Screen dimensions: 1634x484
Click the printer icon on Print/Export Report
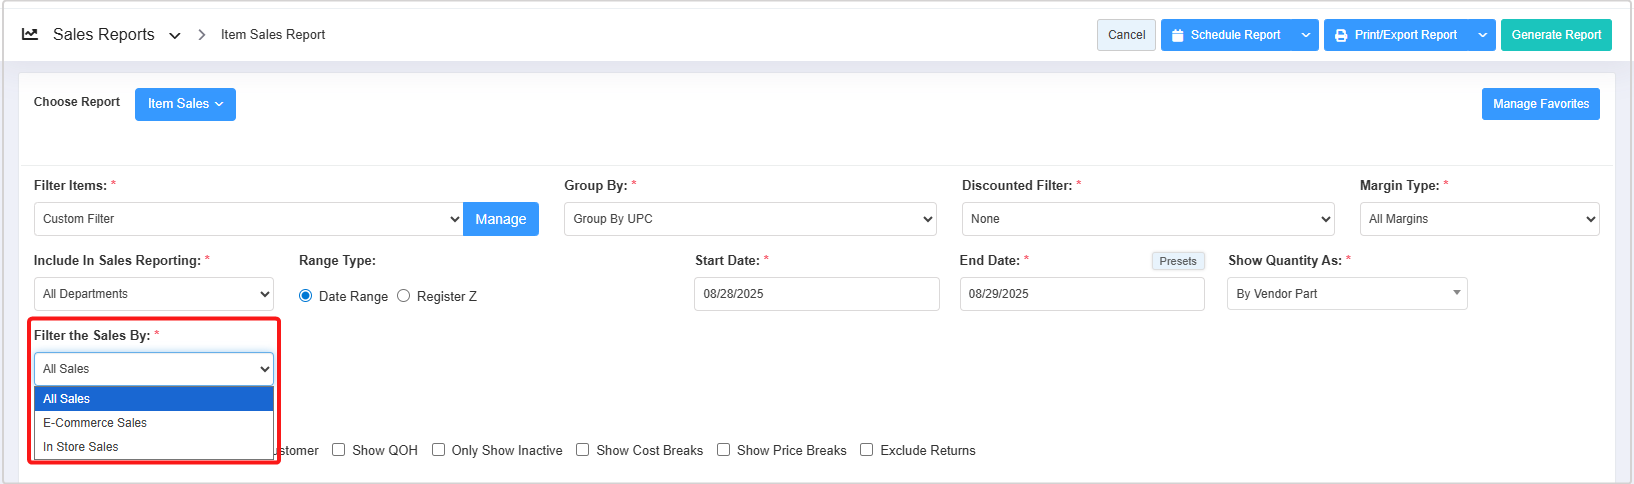point(1341,35)
